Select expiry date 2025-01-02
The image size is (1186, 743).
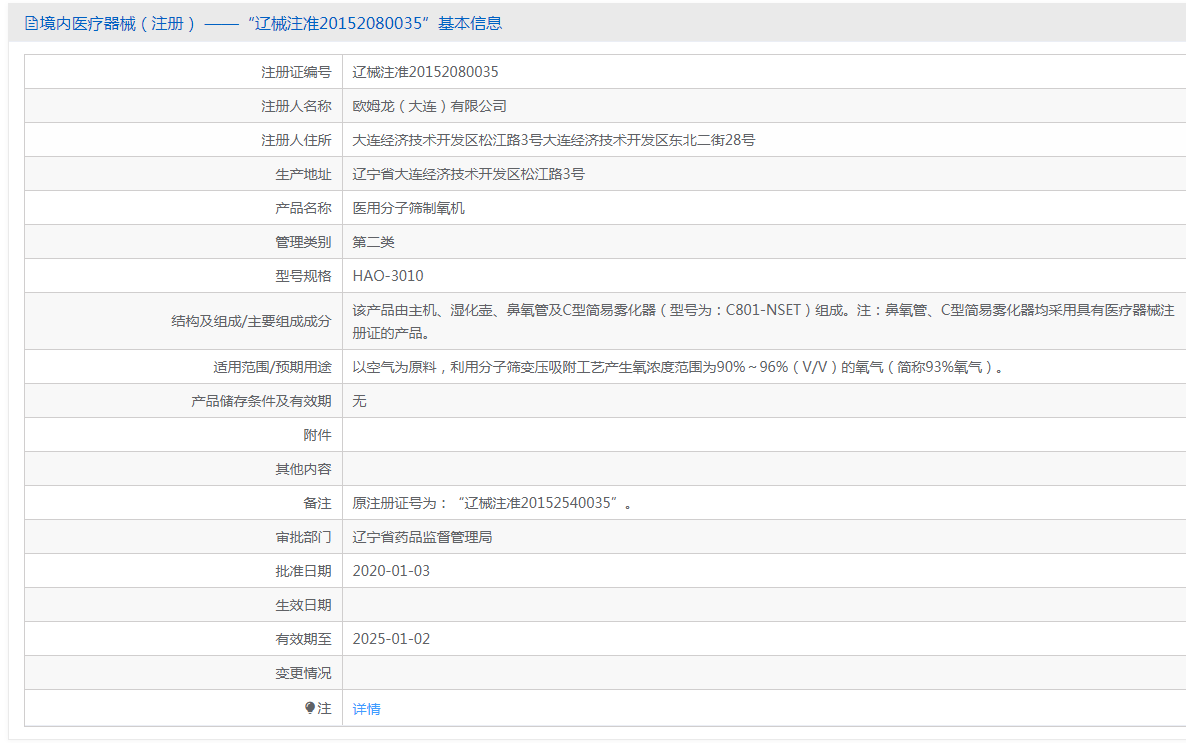[391, 639]
